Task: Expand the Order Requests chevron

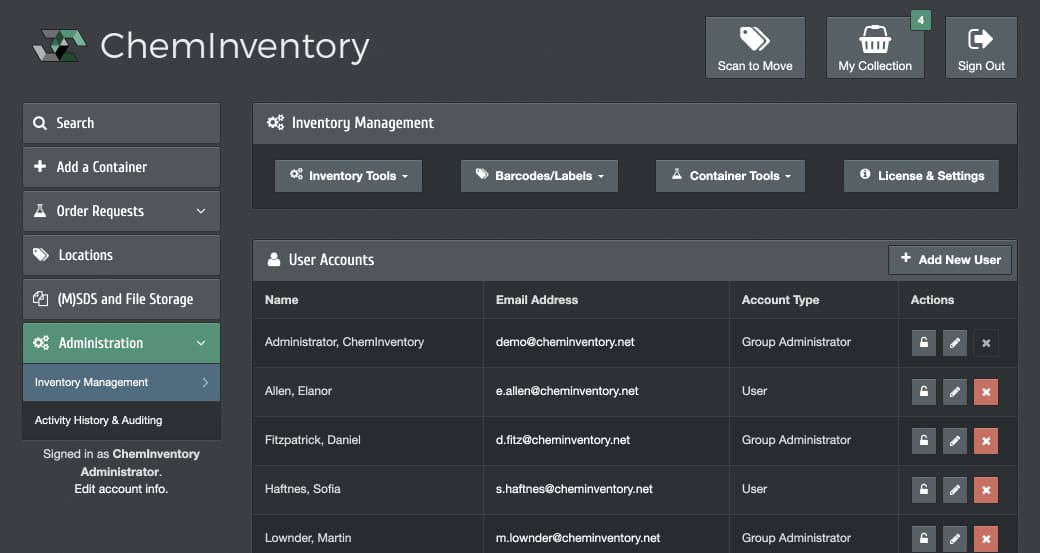Action: tap(201, 211)
